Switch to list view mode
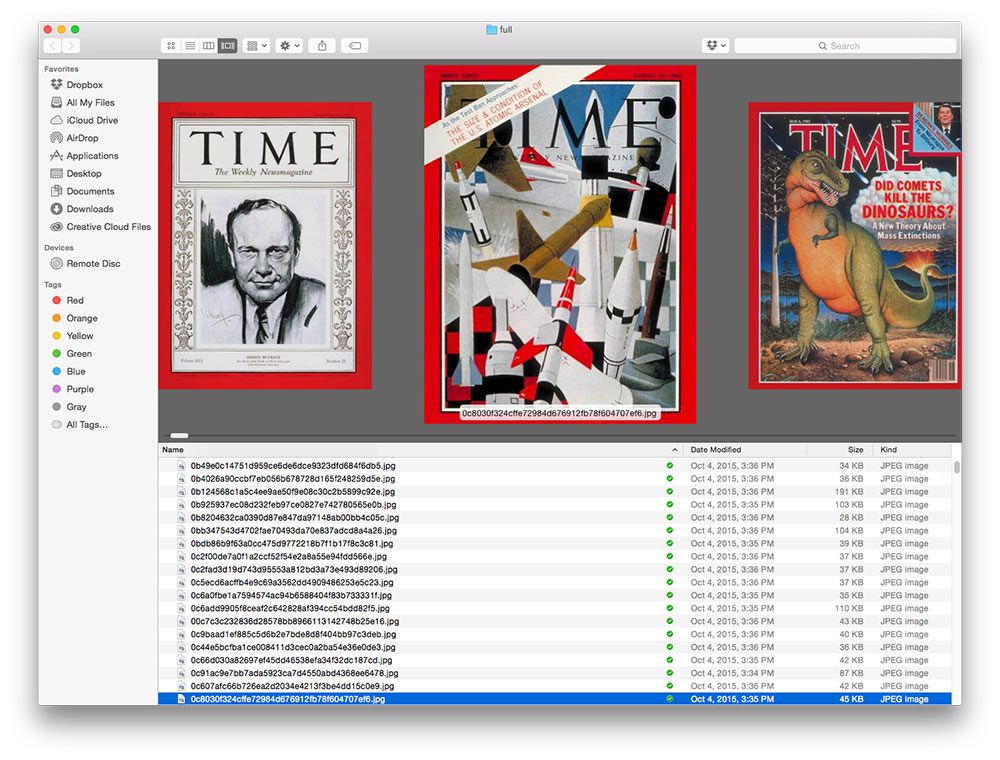The image size is (1000, 760). (x=190, y=46)
